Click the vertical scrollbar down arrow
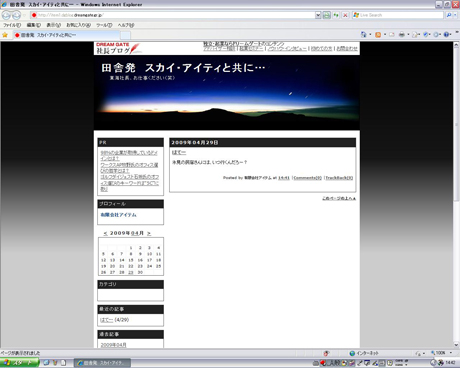Screen dimensions: 460x368 pyautogui.click(x=456, y=345)
